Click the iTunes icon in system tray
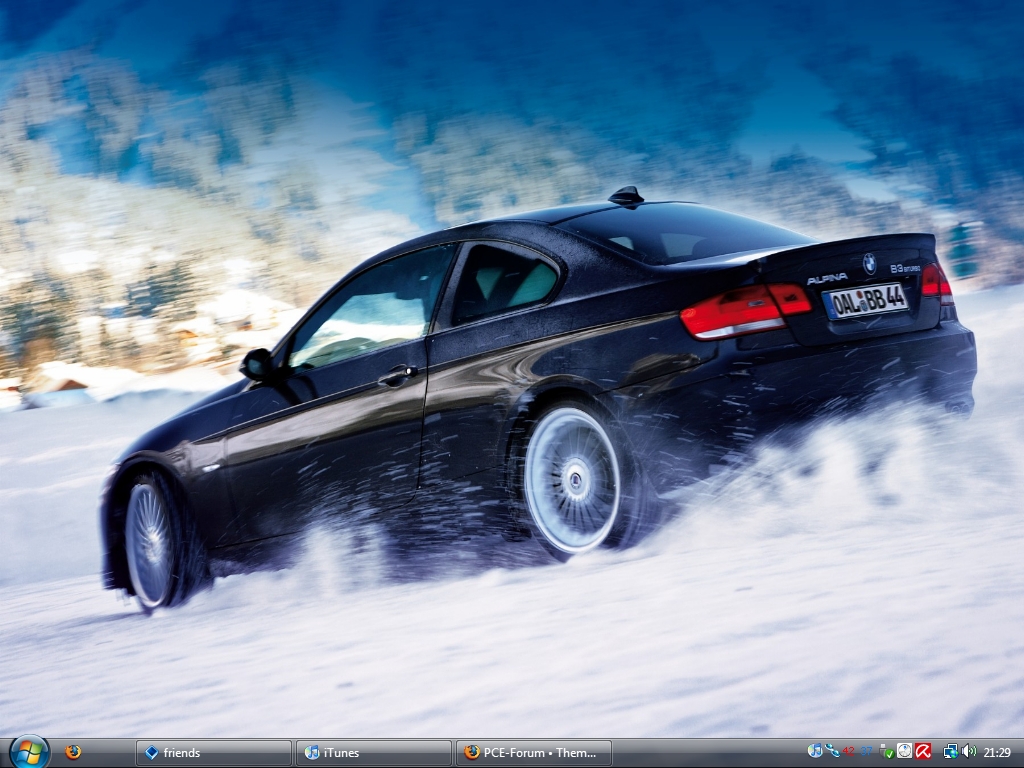This screenshot has height=768, width=1024. coord(815,751)
